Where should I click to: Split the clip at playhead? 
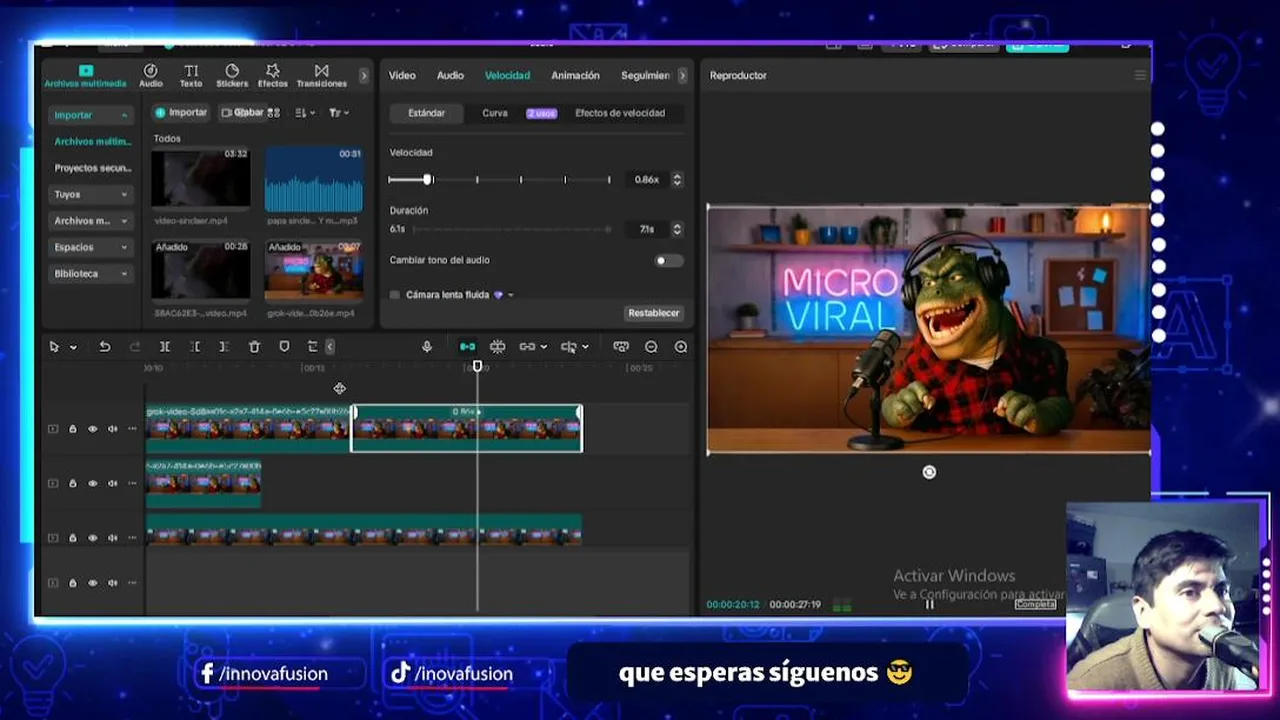[x=165, y=347]
